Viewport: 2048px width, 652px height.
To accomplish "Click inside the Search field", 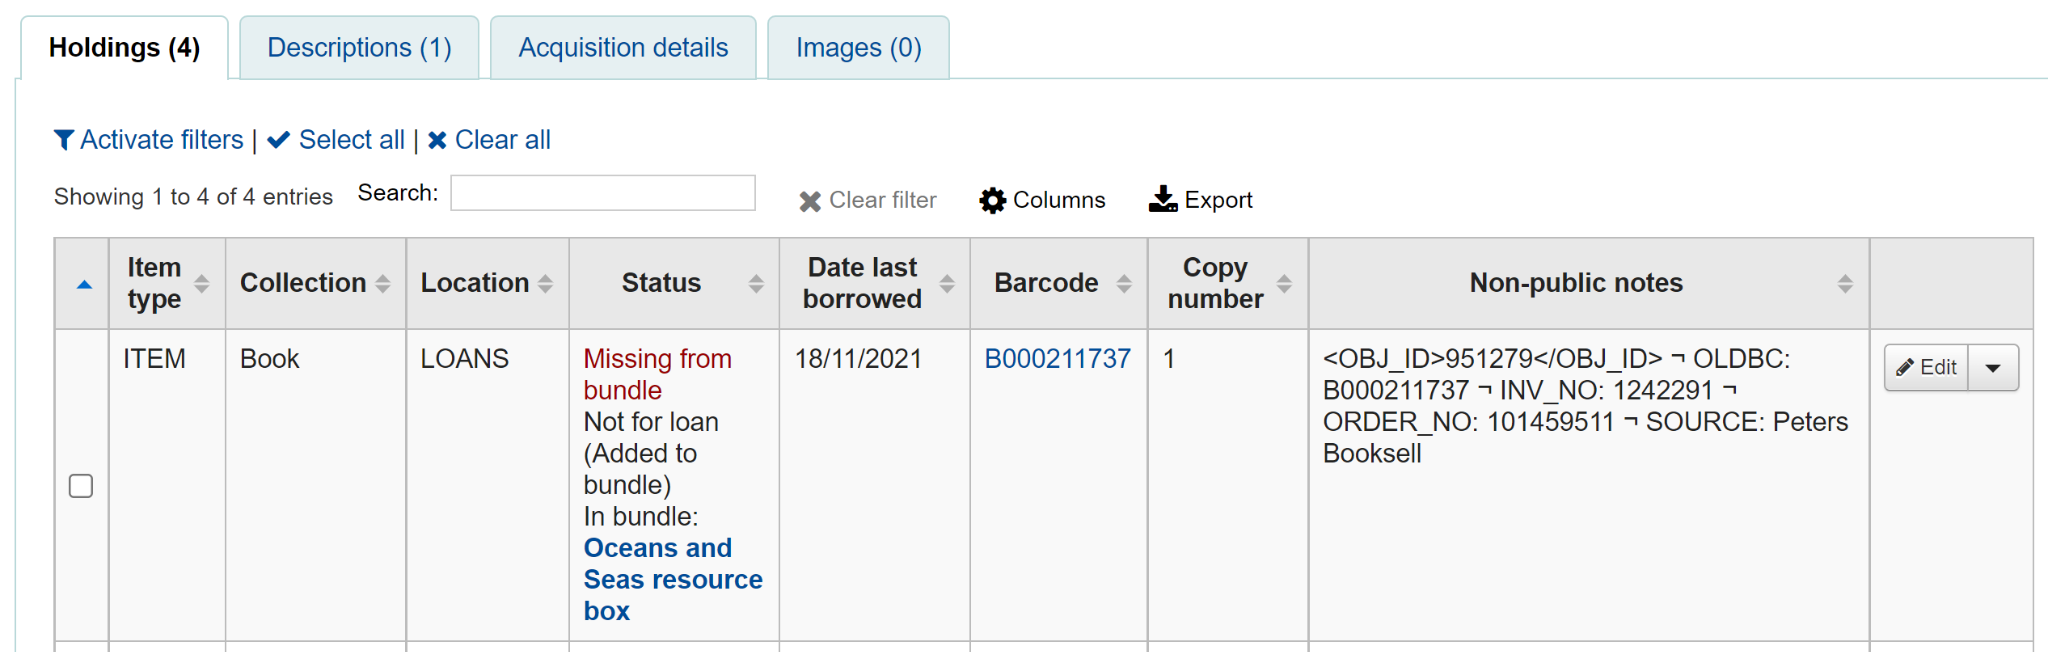I will (602, 192).
